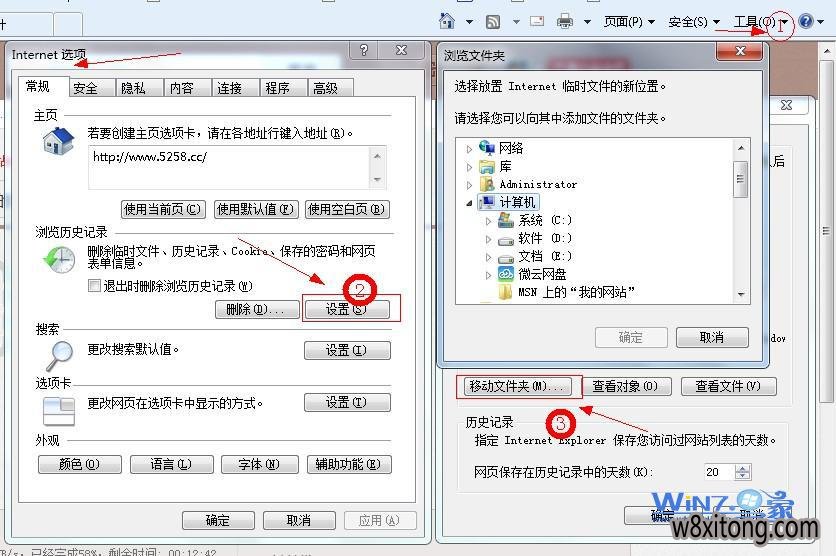Expand the 系统 (C:) drive node

(x=489, y=220)
